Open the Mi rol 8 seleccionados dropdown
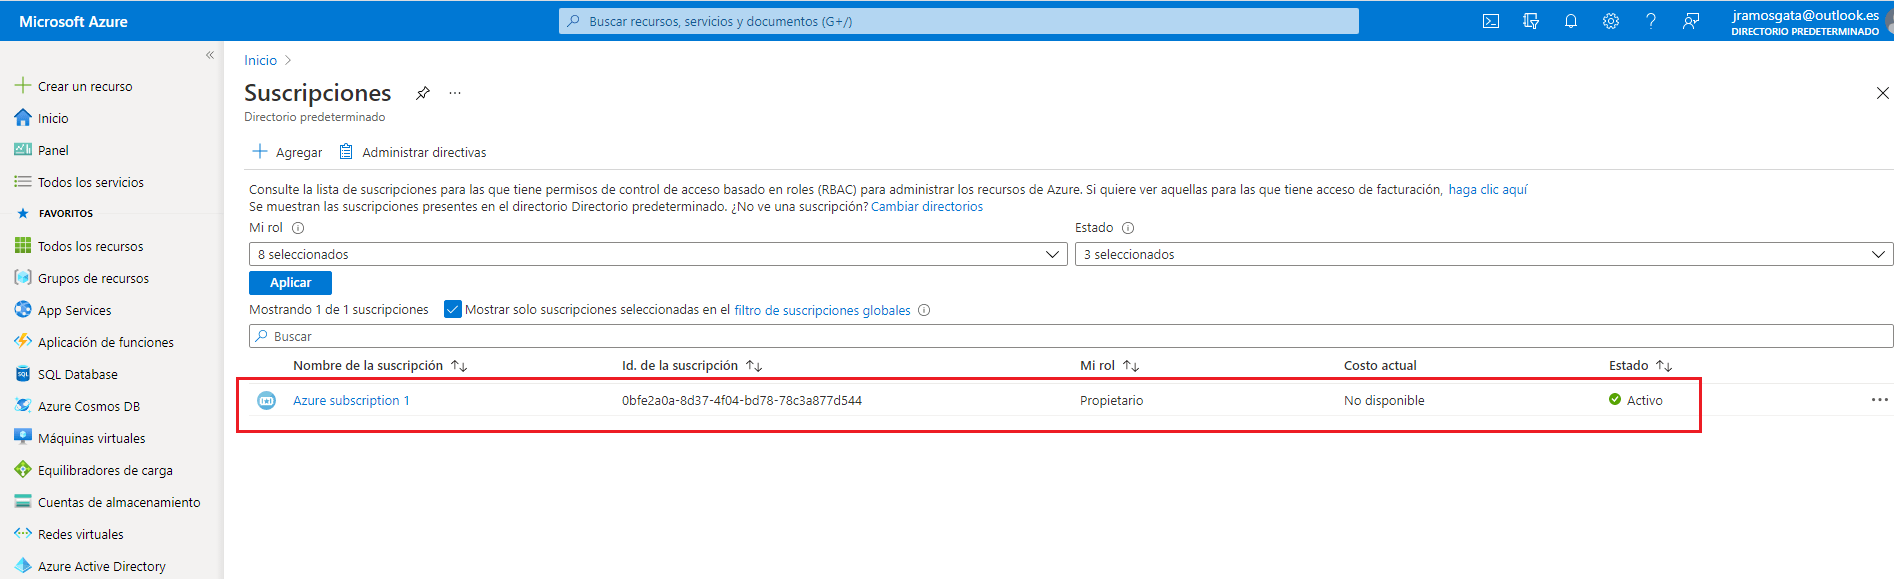 658,254
